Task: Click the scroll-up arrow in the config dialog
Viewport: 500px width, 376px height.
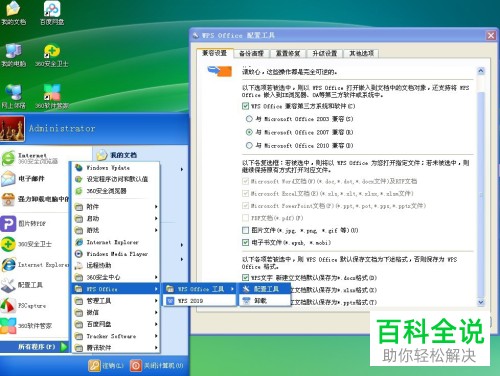Action: [481, 71]
